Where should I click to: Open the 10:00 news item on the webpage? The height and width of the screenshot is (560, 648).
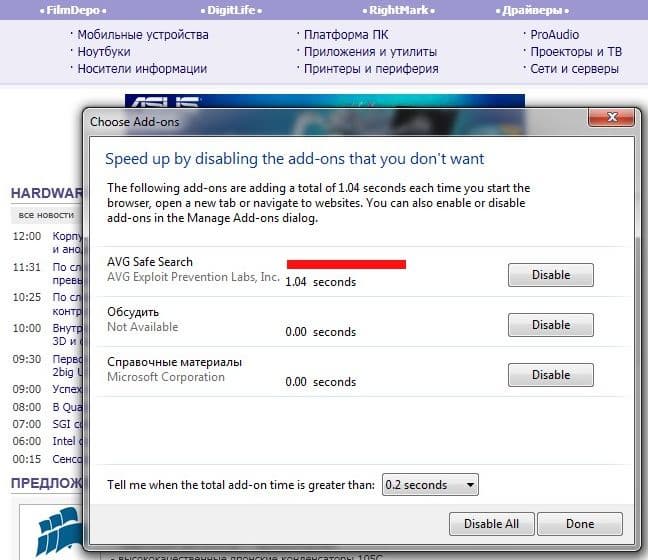(67, 334)
